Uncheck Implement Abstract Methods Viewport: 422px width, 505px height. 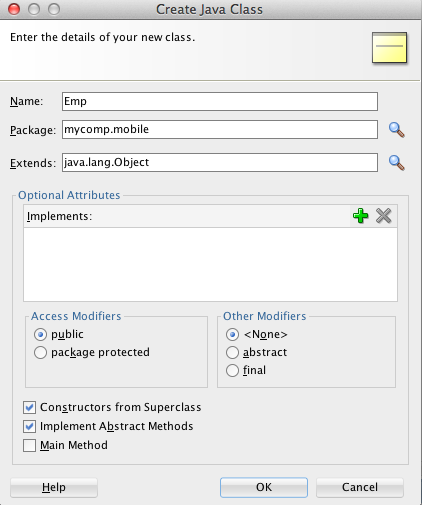pyautogui.click(x=29, y=426)
